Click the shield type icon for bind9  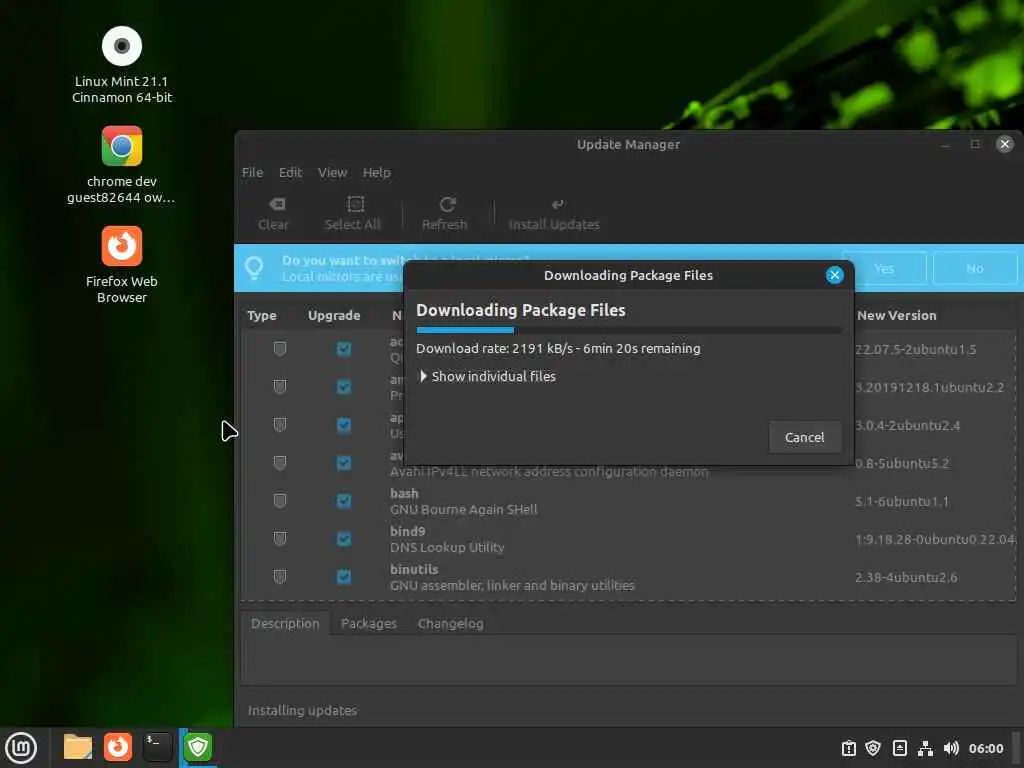pyautogui.click(x=280, y=539)
